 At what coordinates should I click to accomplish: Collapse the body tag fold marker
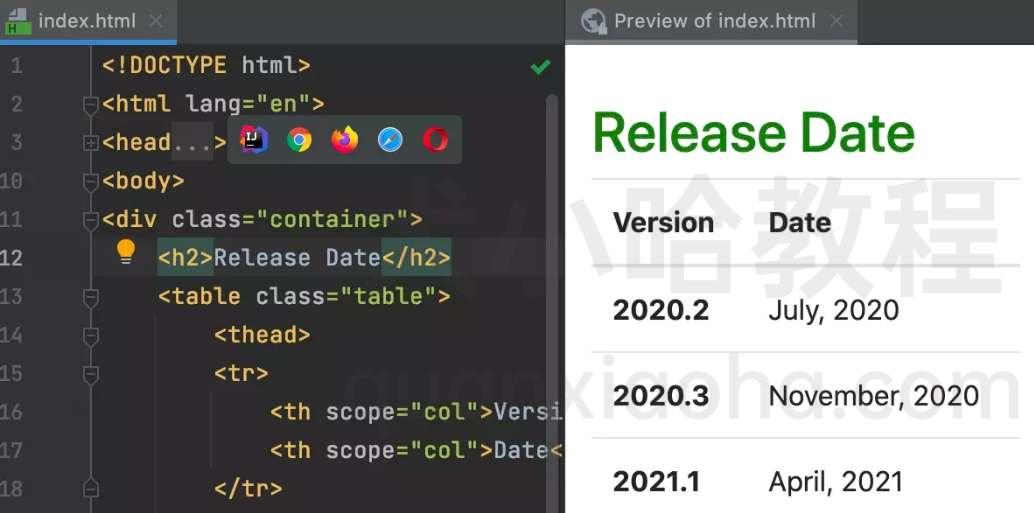(x=91, y=181)
